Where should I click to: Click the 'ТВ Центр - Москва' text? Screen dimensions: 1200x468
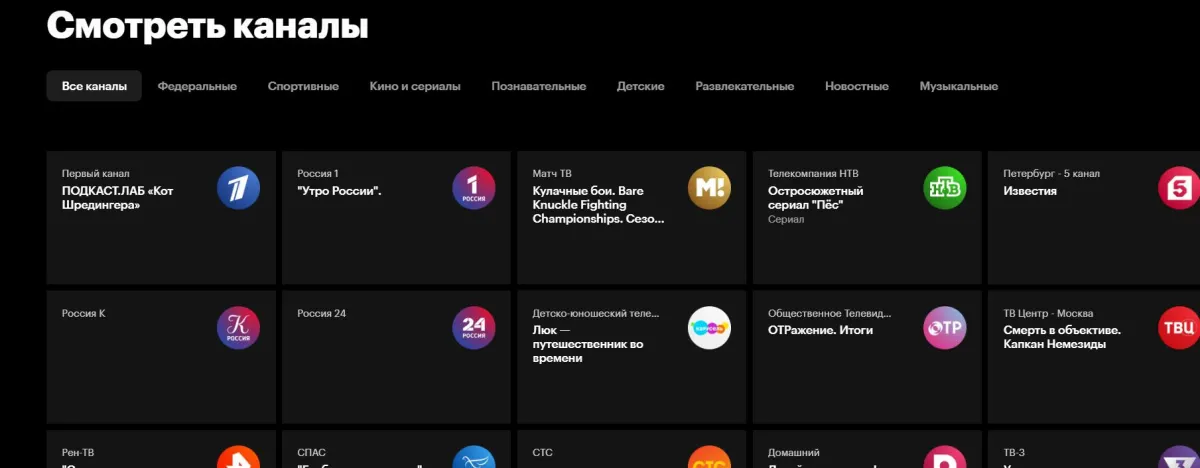1049,313
